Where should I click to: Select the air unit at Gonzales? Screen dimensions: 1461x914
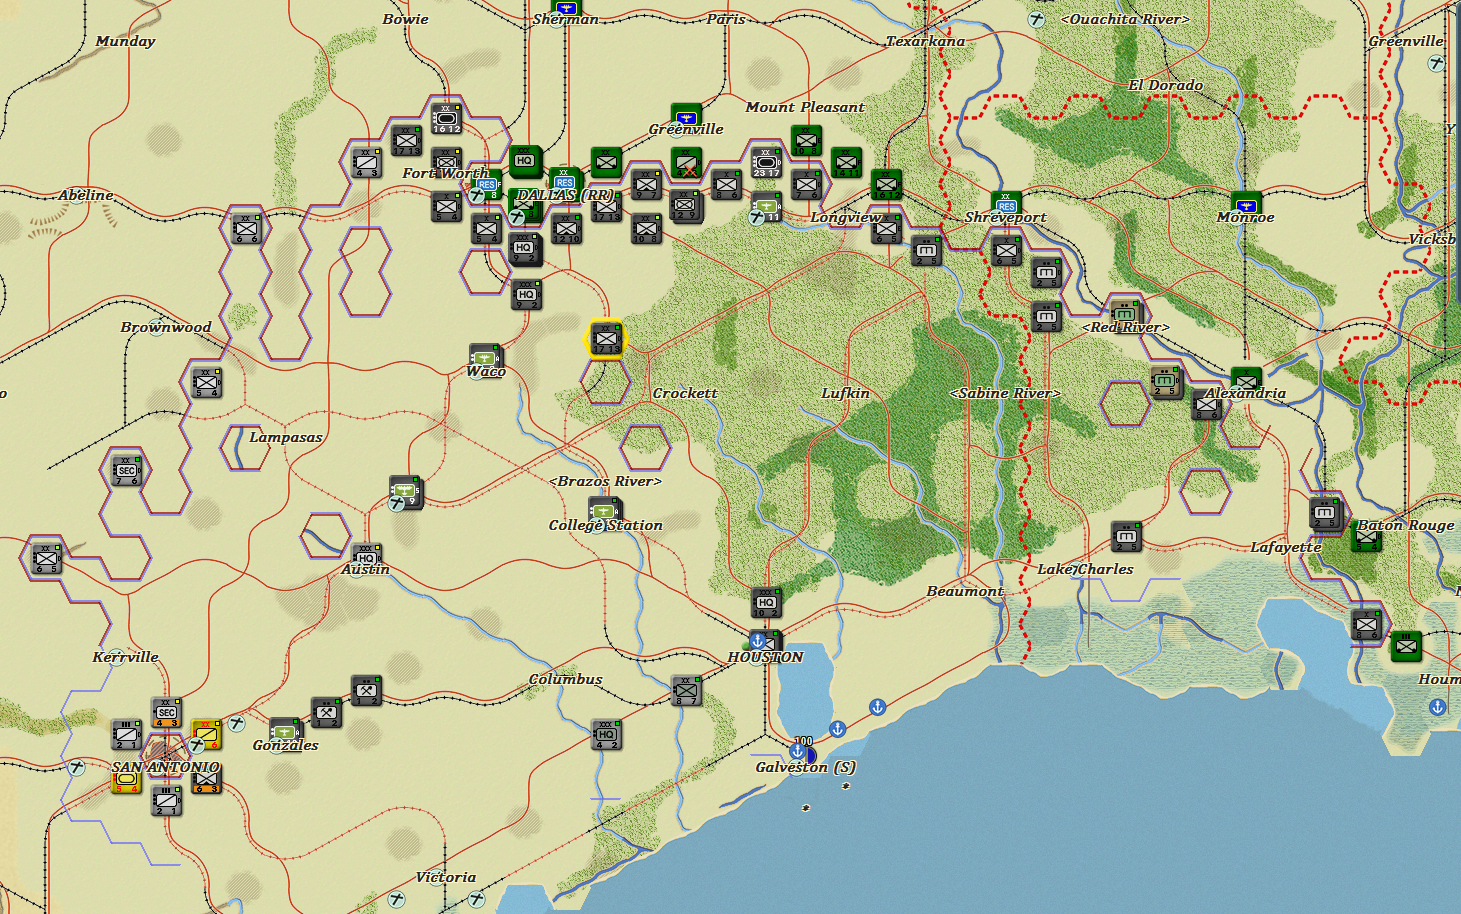click(285, 730)
